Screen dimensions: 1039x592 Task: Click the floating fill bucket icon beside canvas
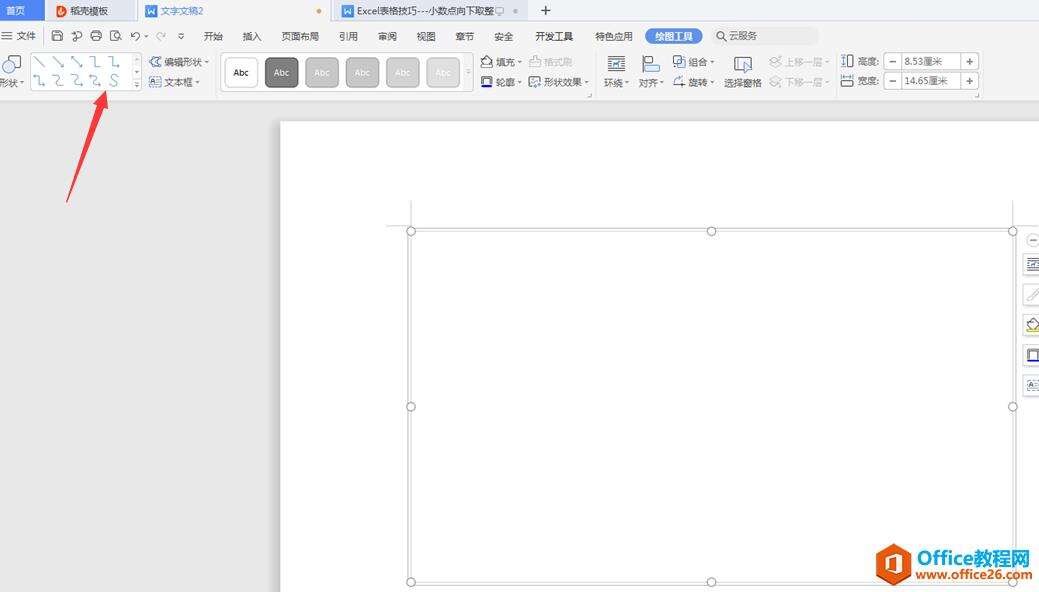click(x=1031, y=325)
